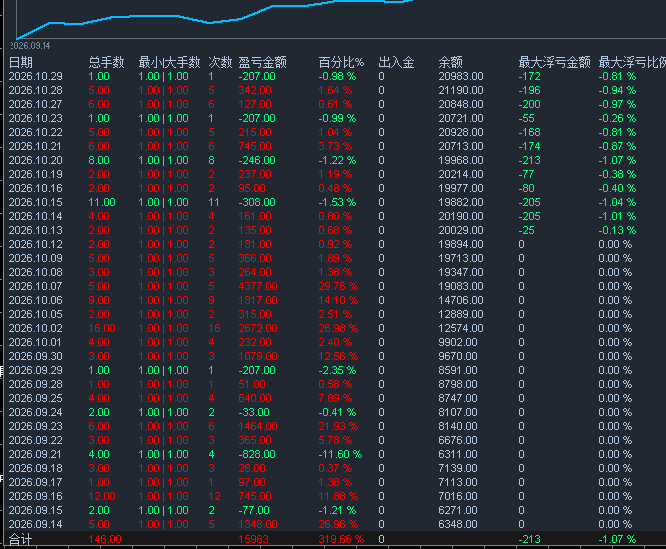666x549 pixels.
Task: Click the 出入金 column header
Action: pos(396,62)
